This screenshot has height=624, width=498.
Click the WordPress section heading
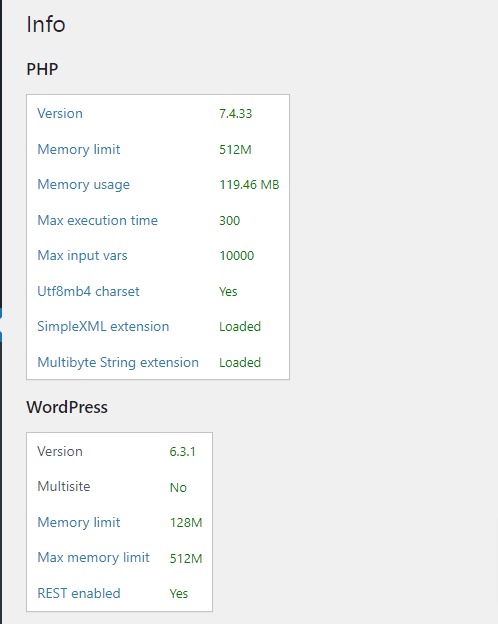click(67, 407)
